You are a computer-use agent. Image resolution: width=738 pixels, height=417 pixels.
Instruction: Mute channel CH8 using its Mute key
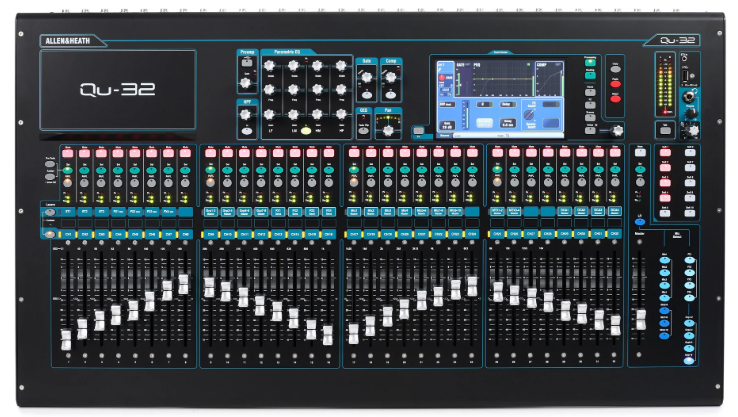pyautogui.click(x=185, y=153)
